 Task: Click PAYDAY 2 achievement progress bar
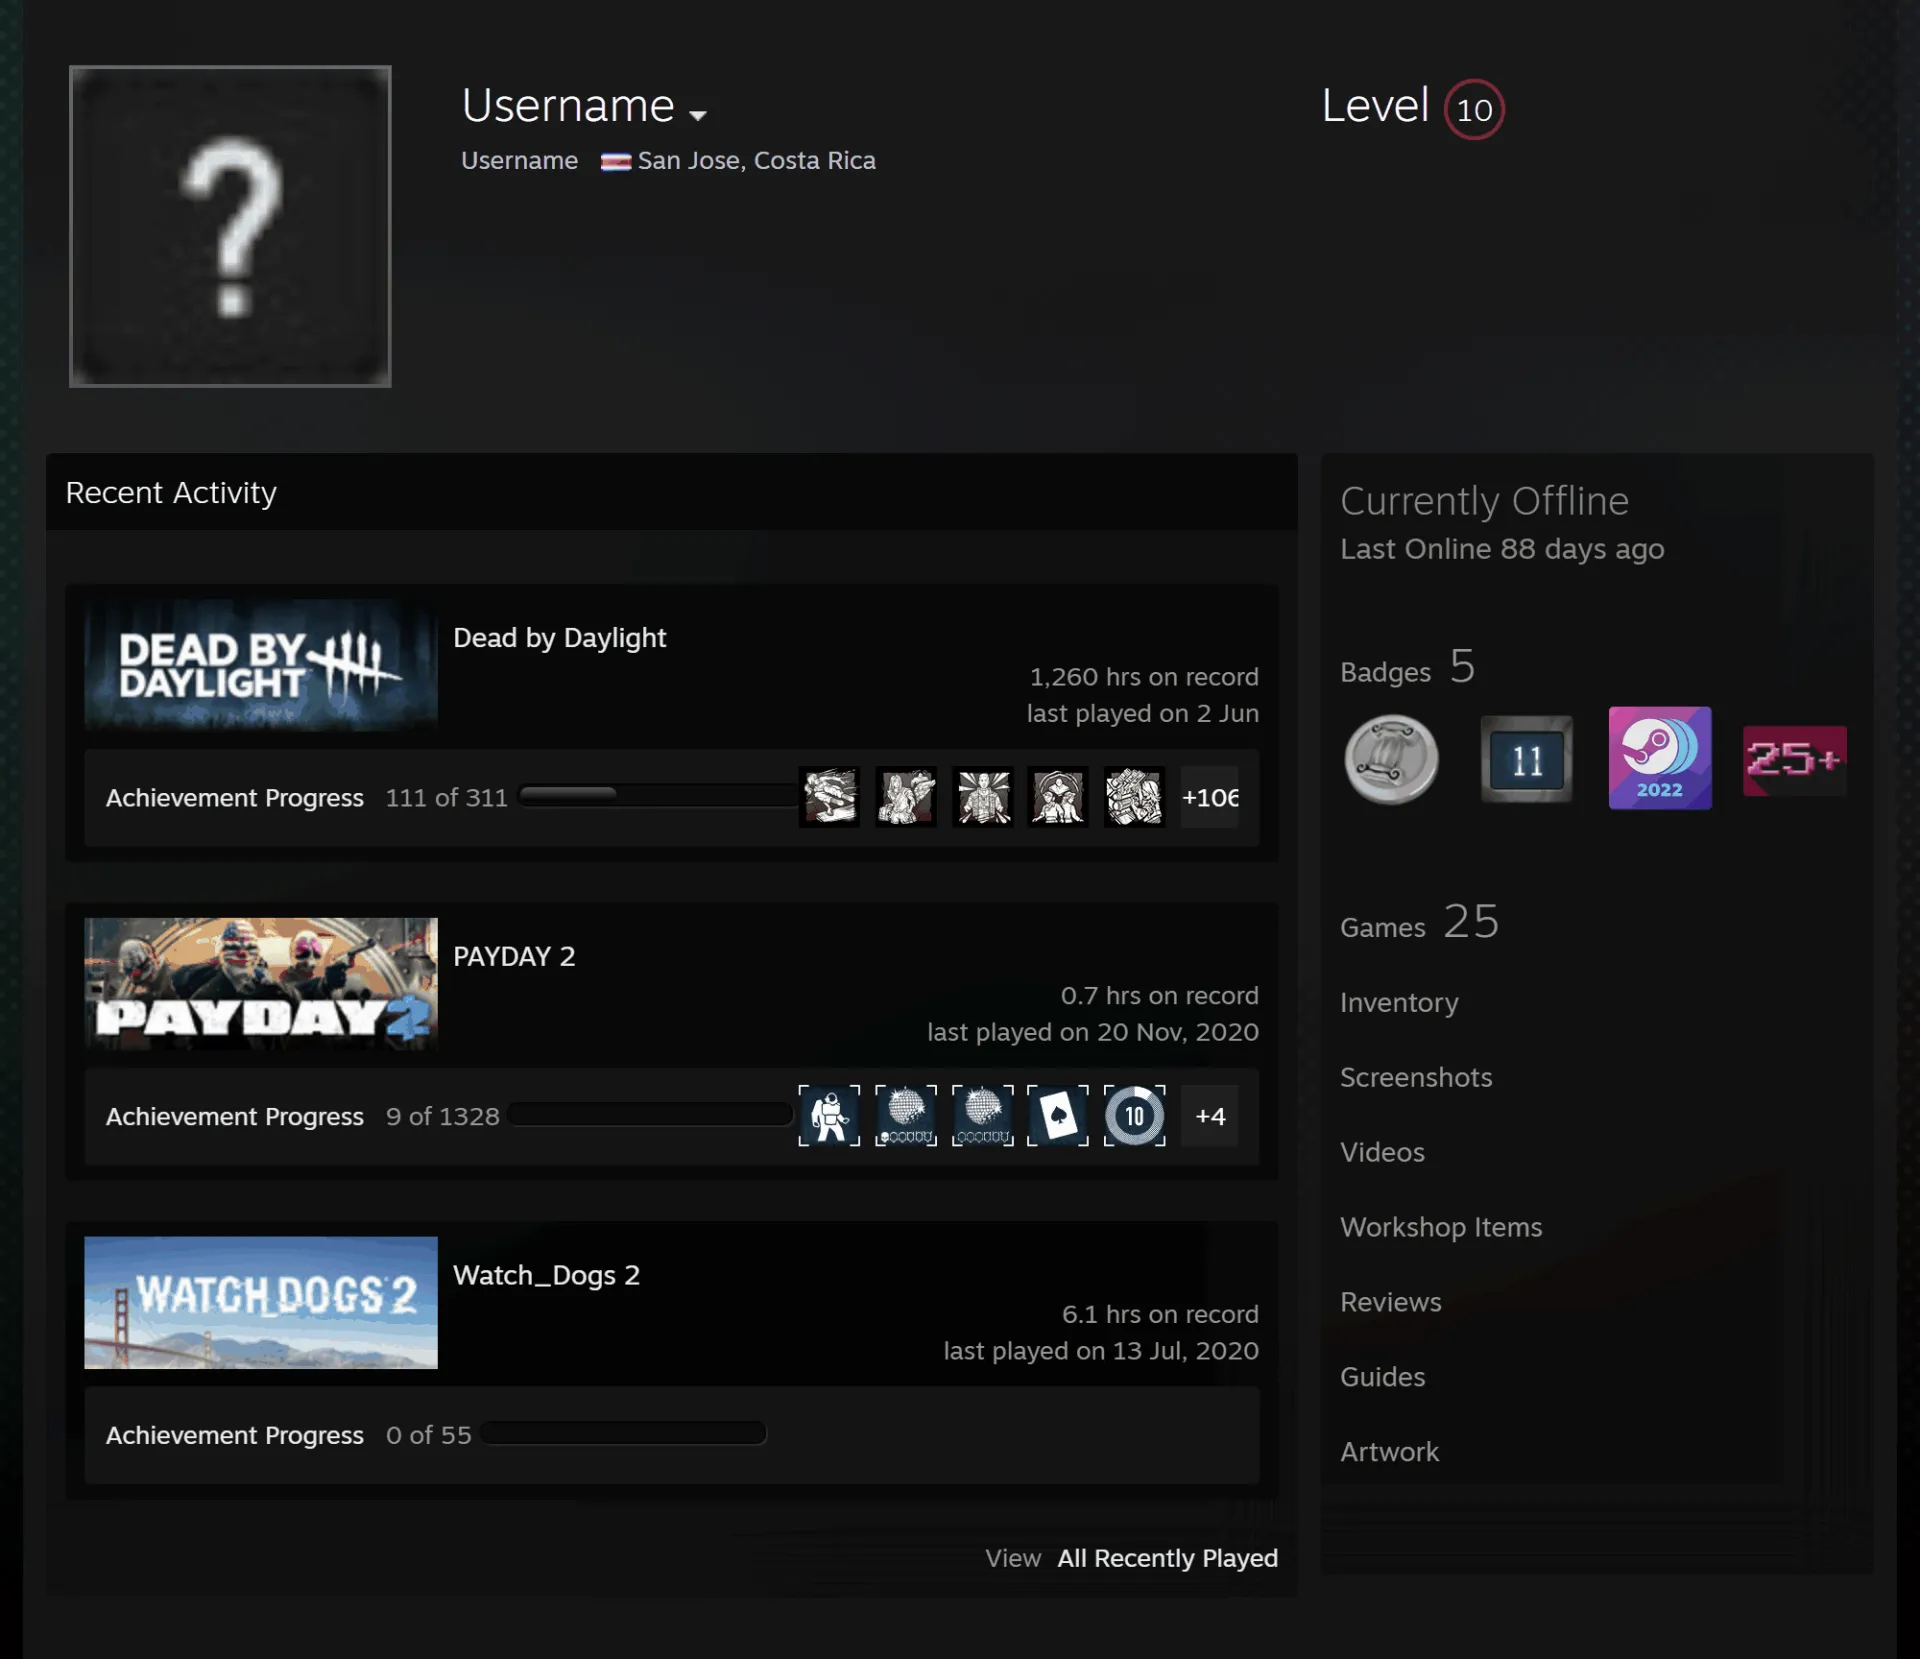(651, 1114)
